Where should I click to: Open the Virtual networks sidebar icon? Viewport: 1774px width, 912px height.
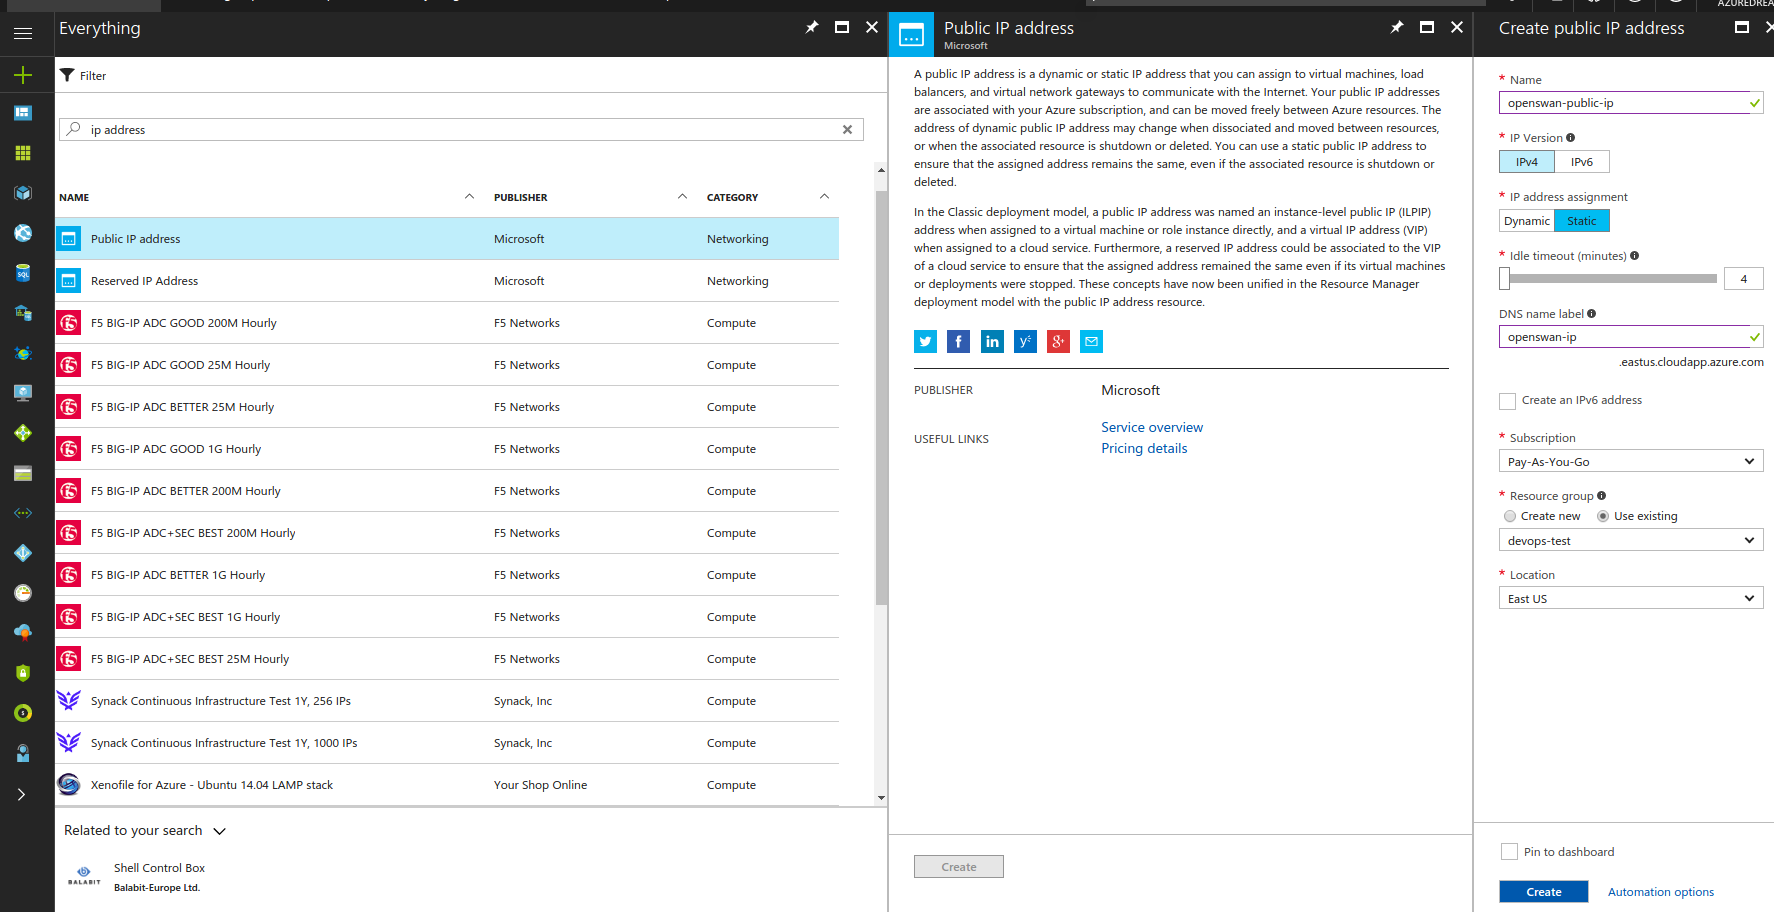23,513
